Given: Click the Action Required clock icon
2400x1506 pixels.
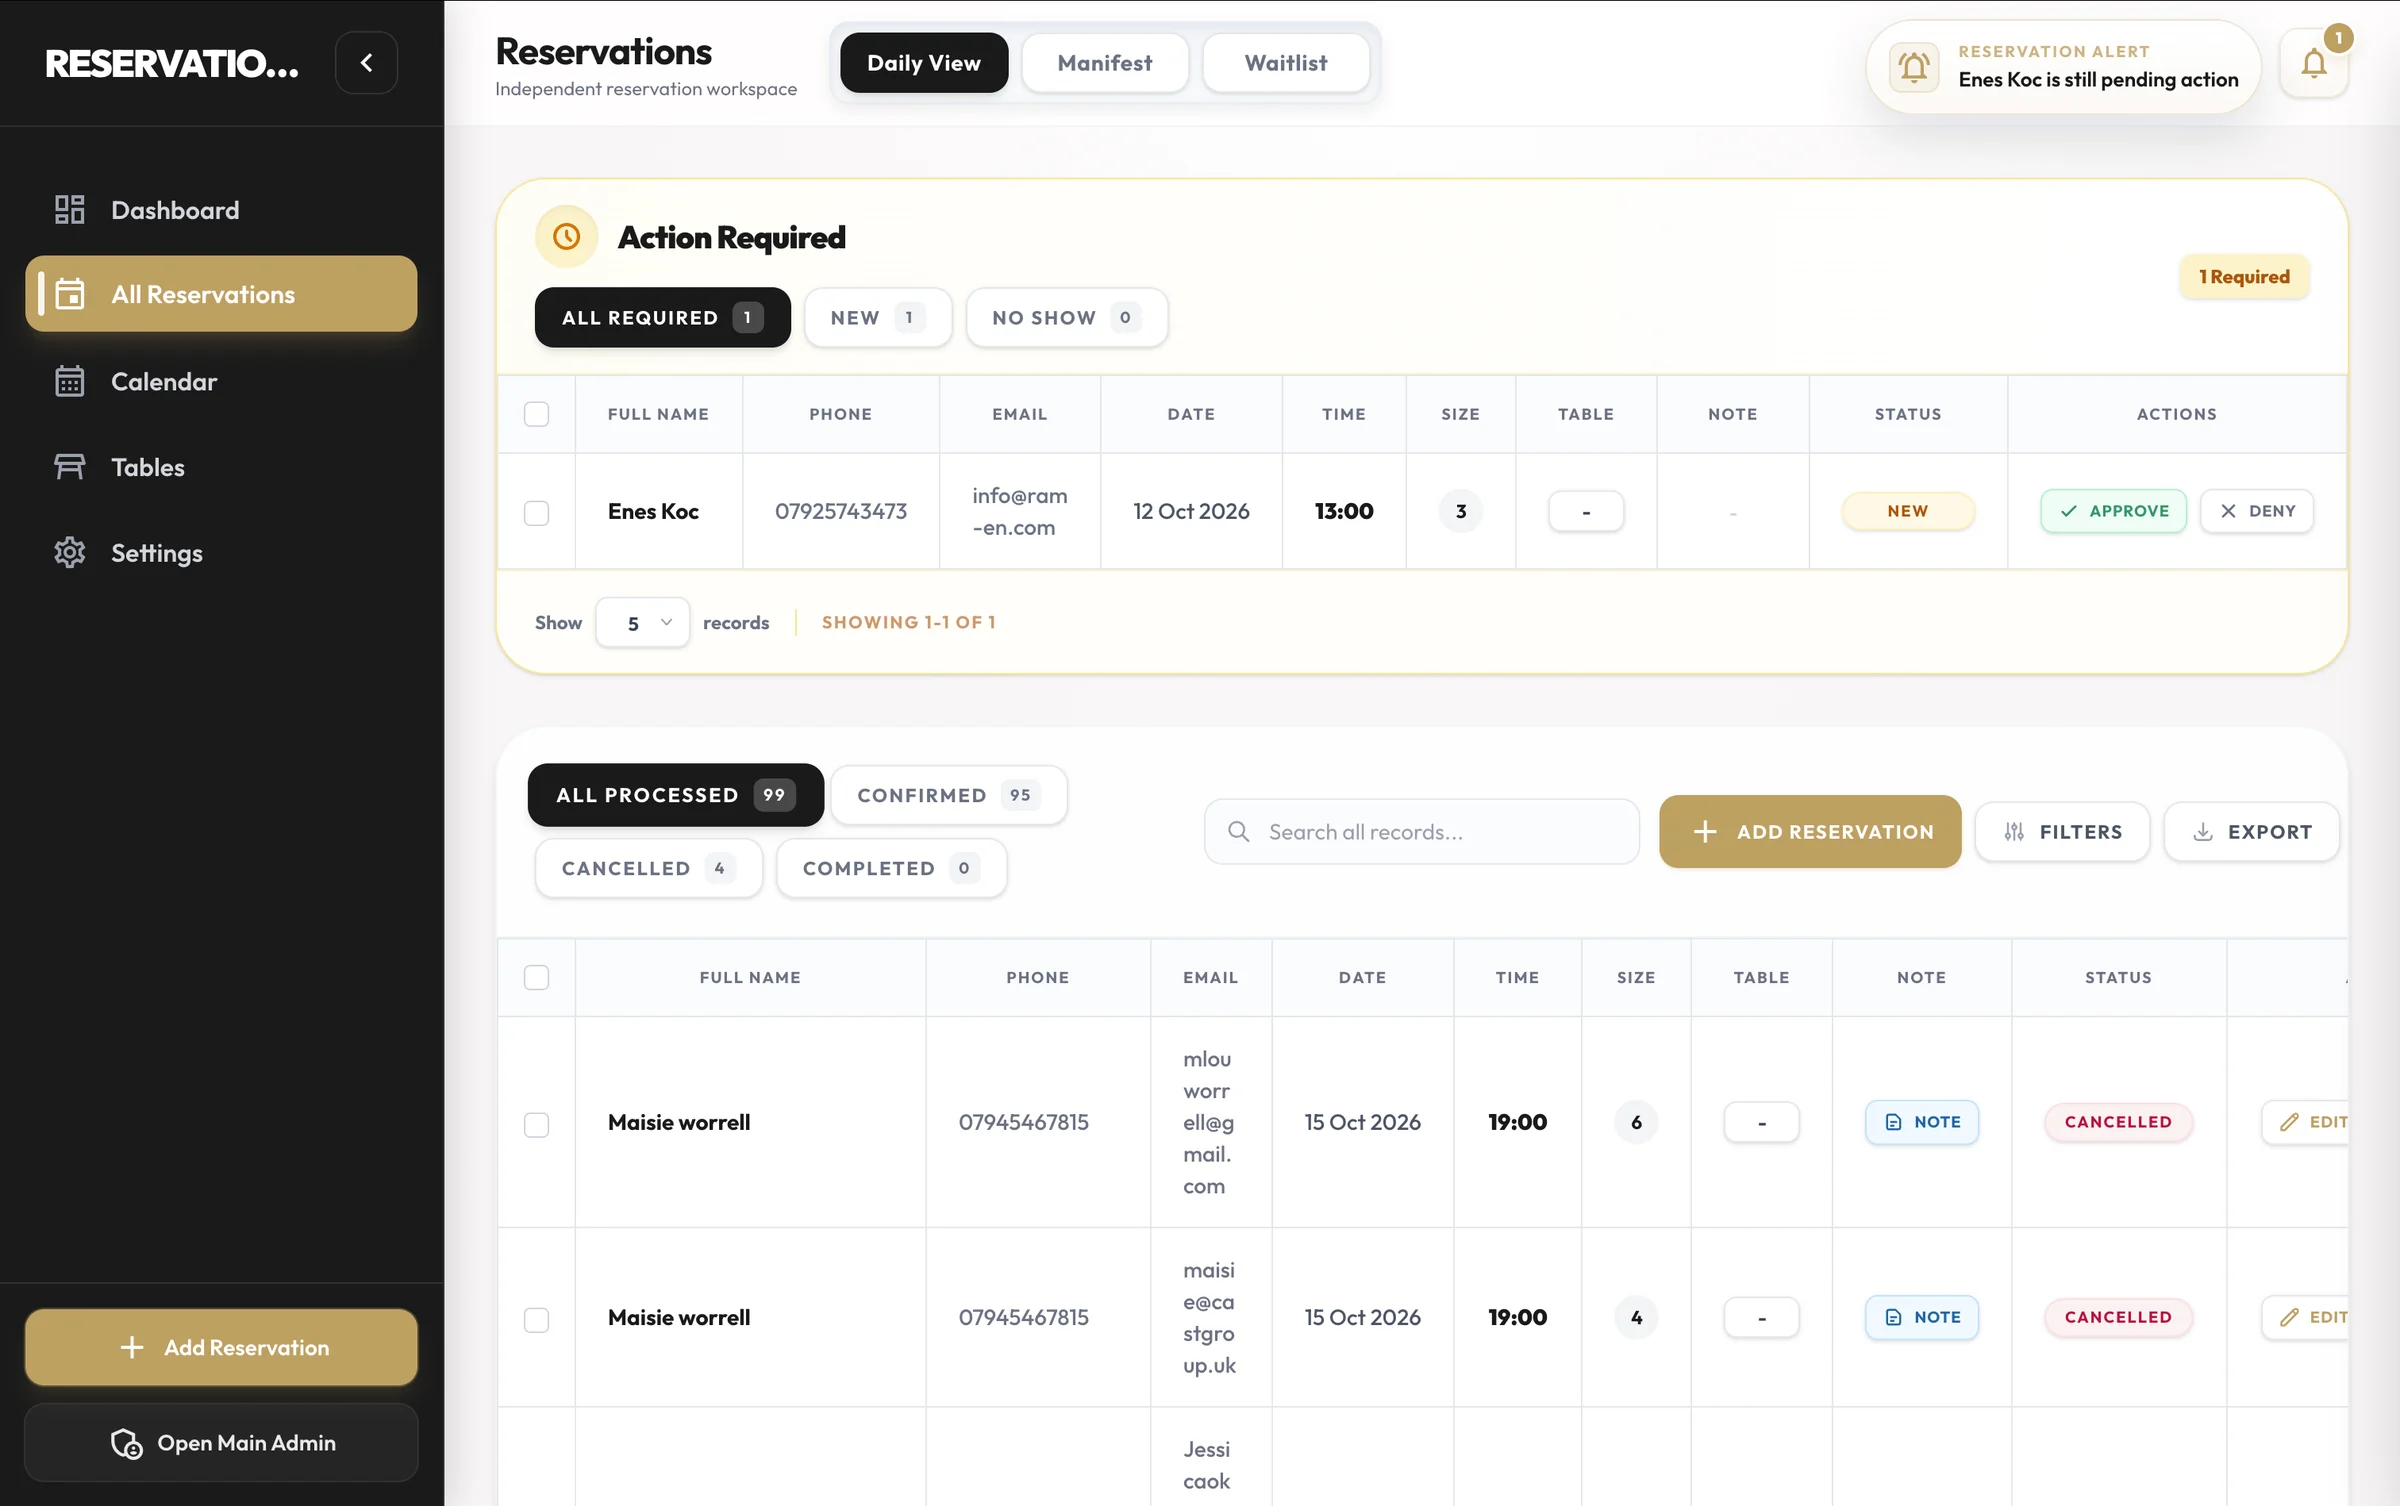Looking at the screenshot, I should (x=567, y=237).
